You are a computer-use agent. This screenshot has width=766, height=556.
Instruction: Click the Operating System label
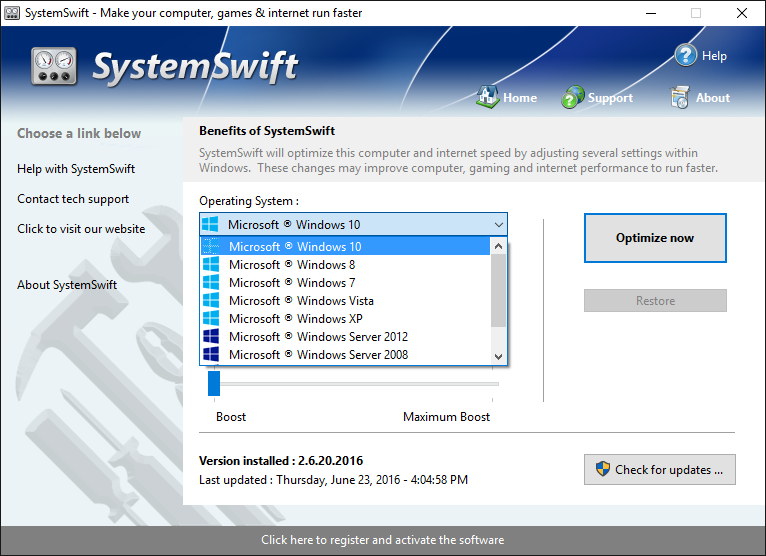click(249, 201)
